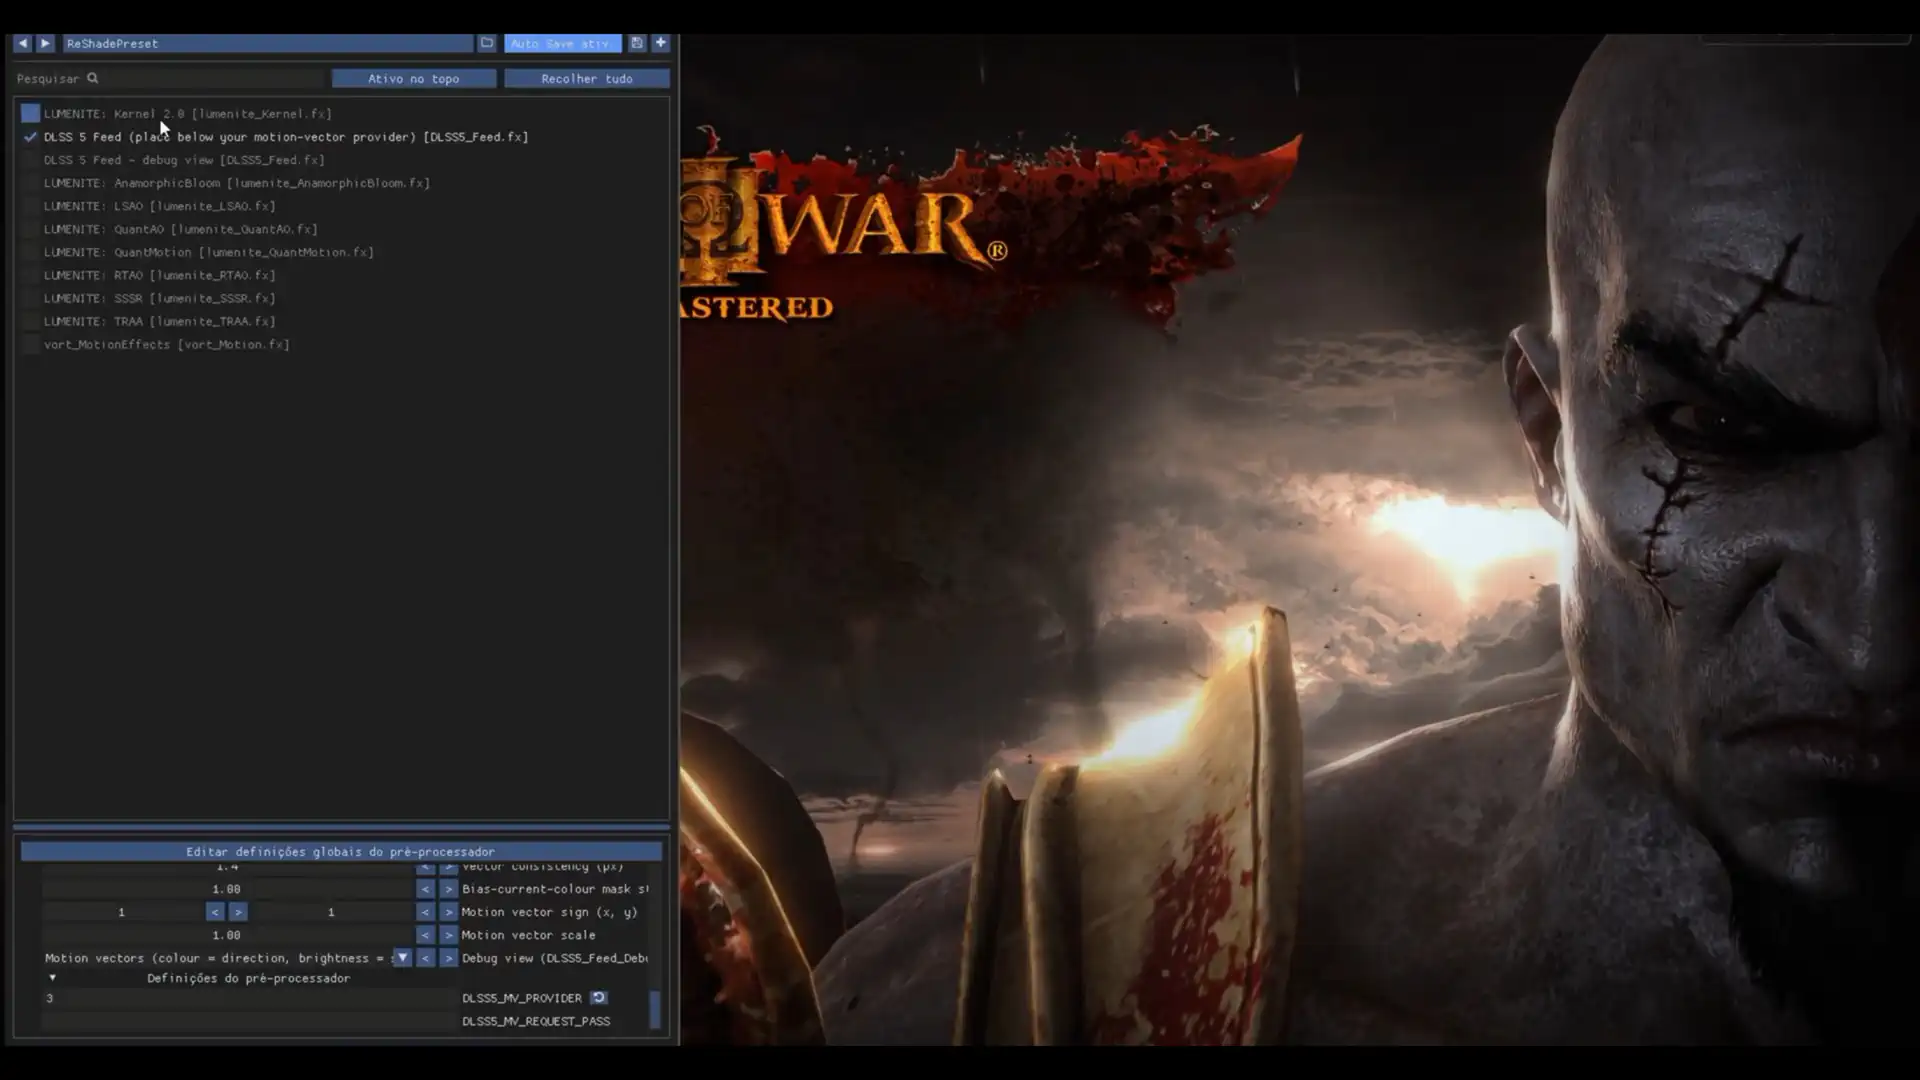Viewport: 1920px width, 1080px height.
Task: Click the save preset floppy icon
Action: pos(637,43)
